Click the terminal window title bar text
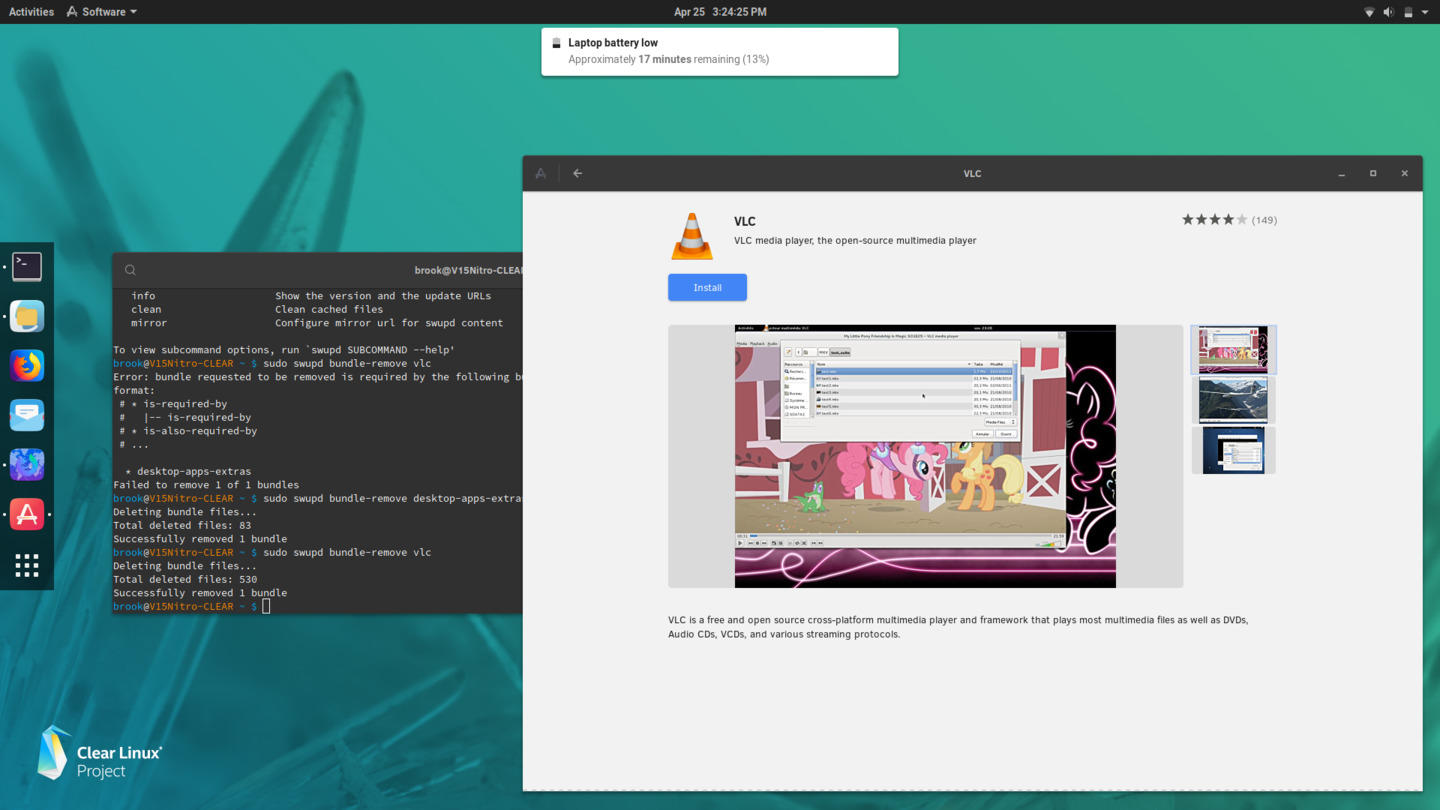The width and height of the screenshot is (1440, 810). (x=468, y=270)
